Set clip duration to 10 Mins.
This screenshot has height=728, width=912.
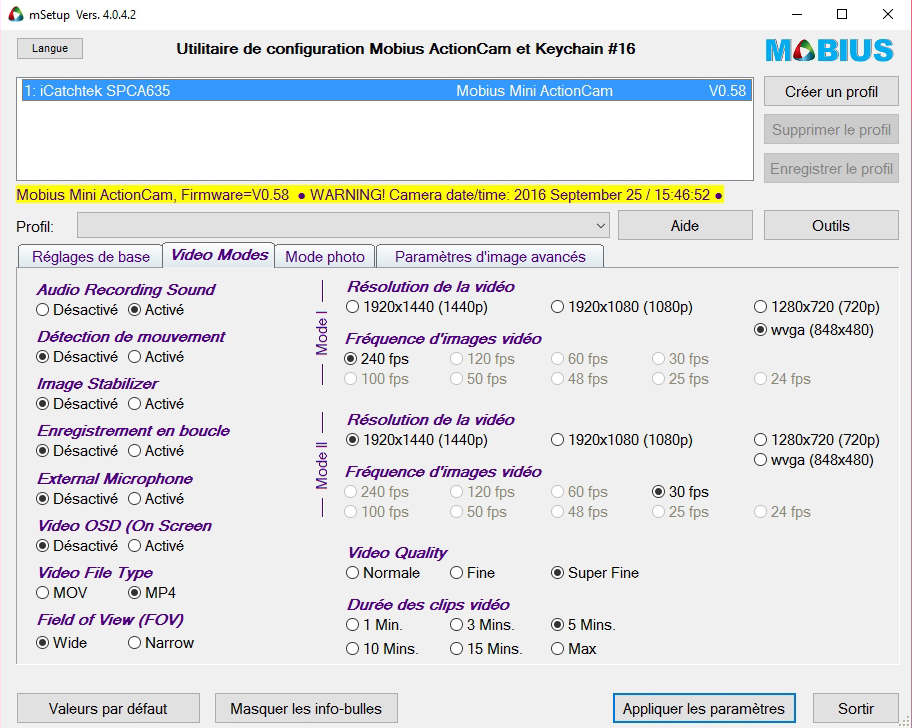[382, 648]
